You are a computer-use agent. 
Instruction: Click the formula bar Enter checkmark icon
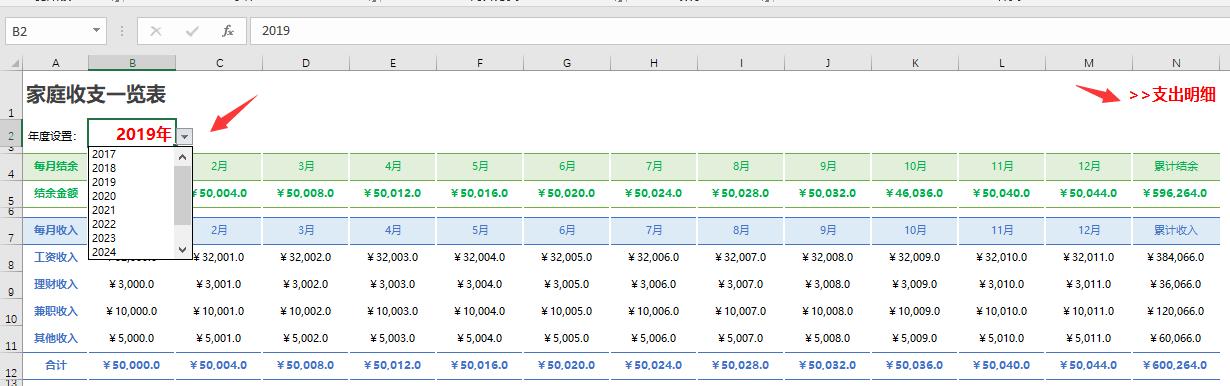click(x=192, y=31)
